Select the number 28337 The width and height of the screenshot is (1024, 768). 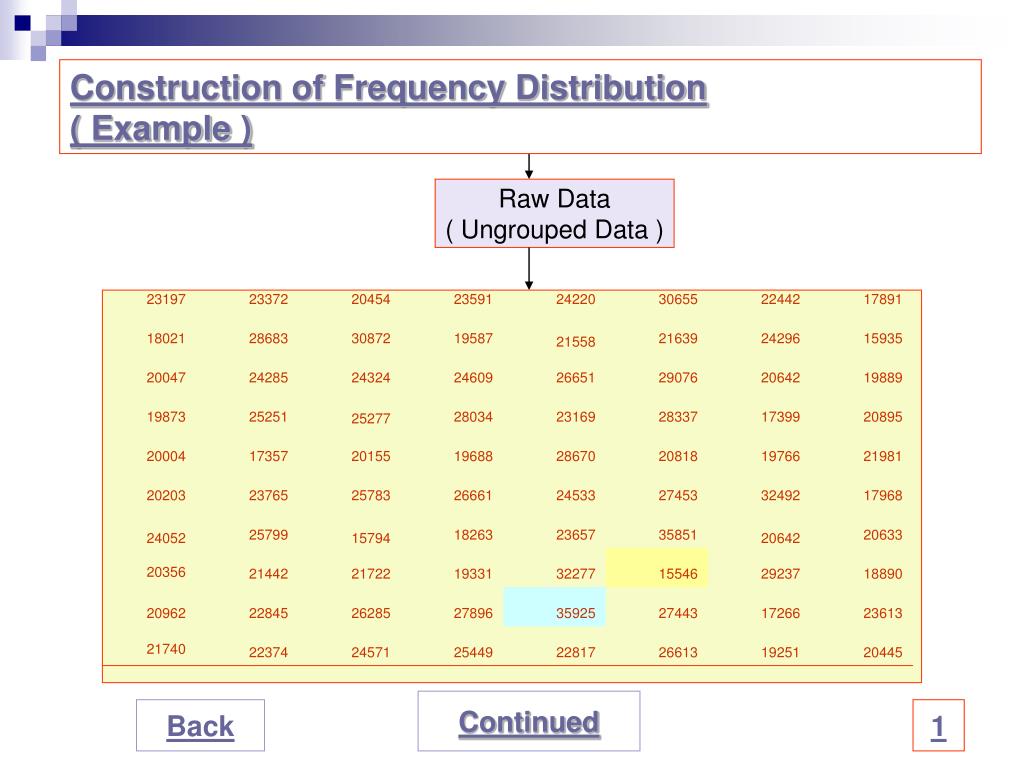[678, 417]
